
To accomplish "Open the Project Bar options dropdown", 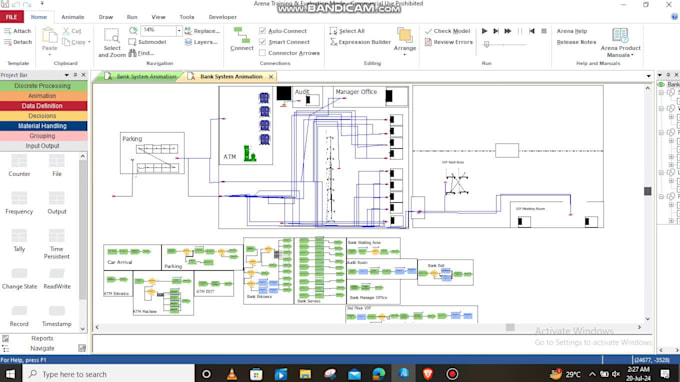I will (66, 75).
